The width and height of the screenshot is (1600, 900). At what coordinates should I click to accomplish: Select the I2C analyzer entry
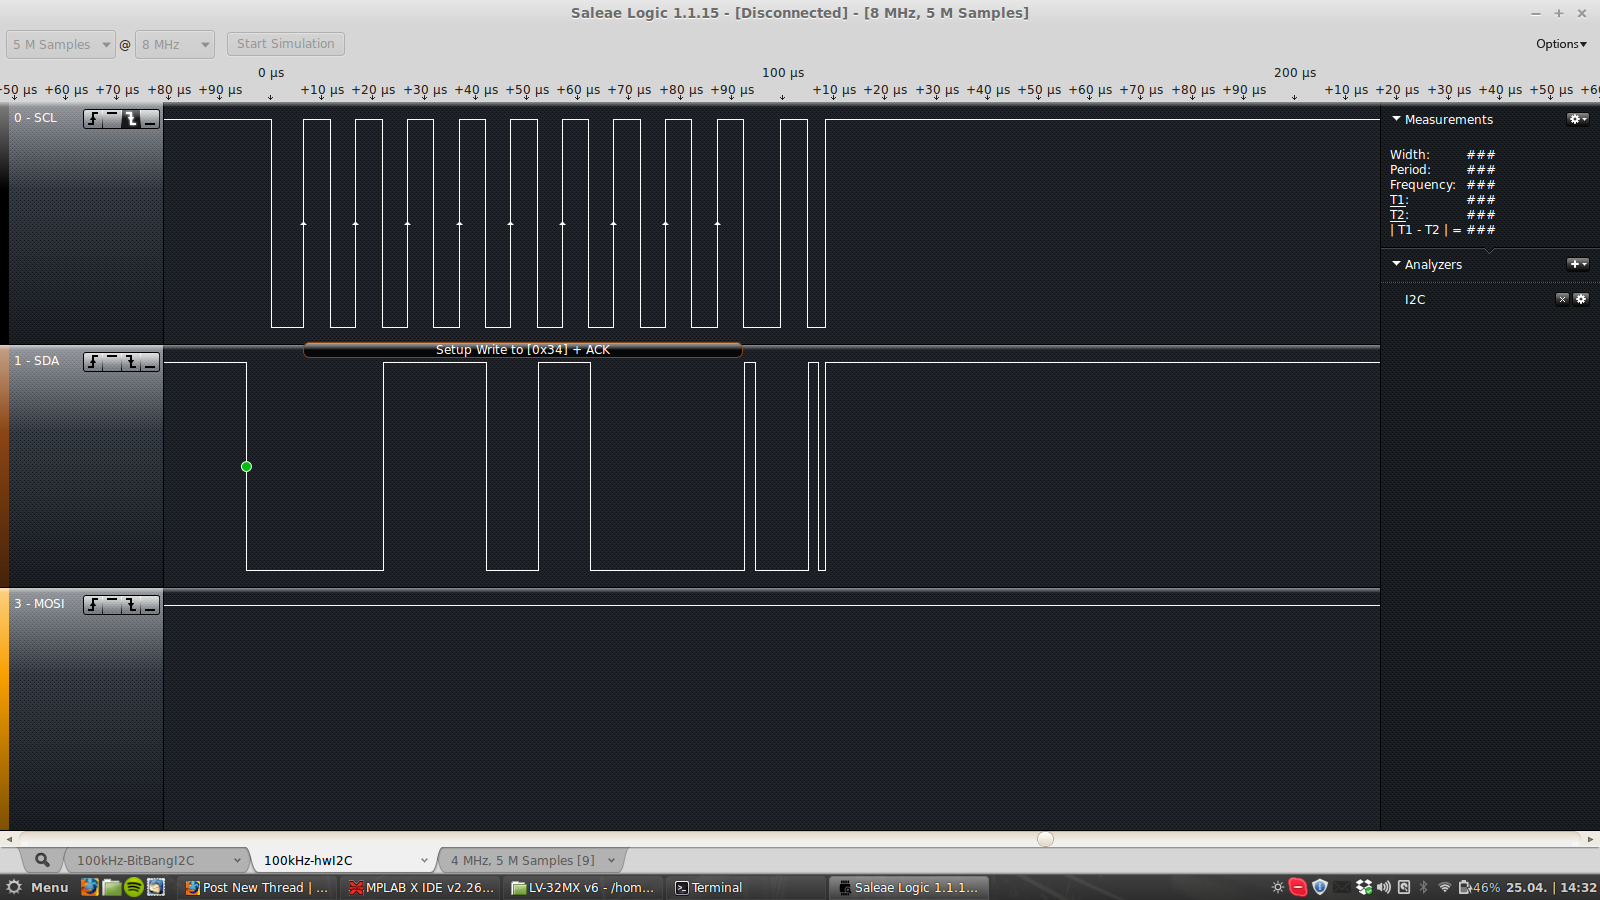(x=1415, y=300)
